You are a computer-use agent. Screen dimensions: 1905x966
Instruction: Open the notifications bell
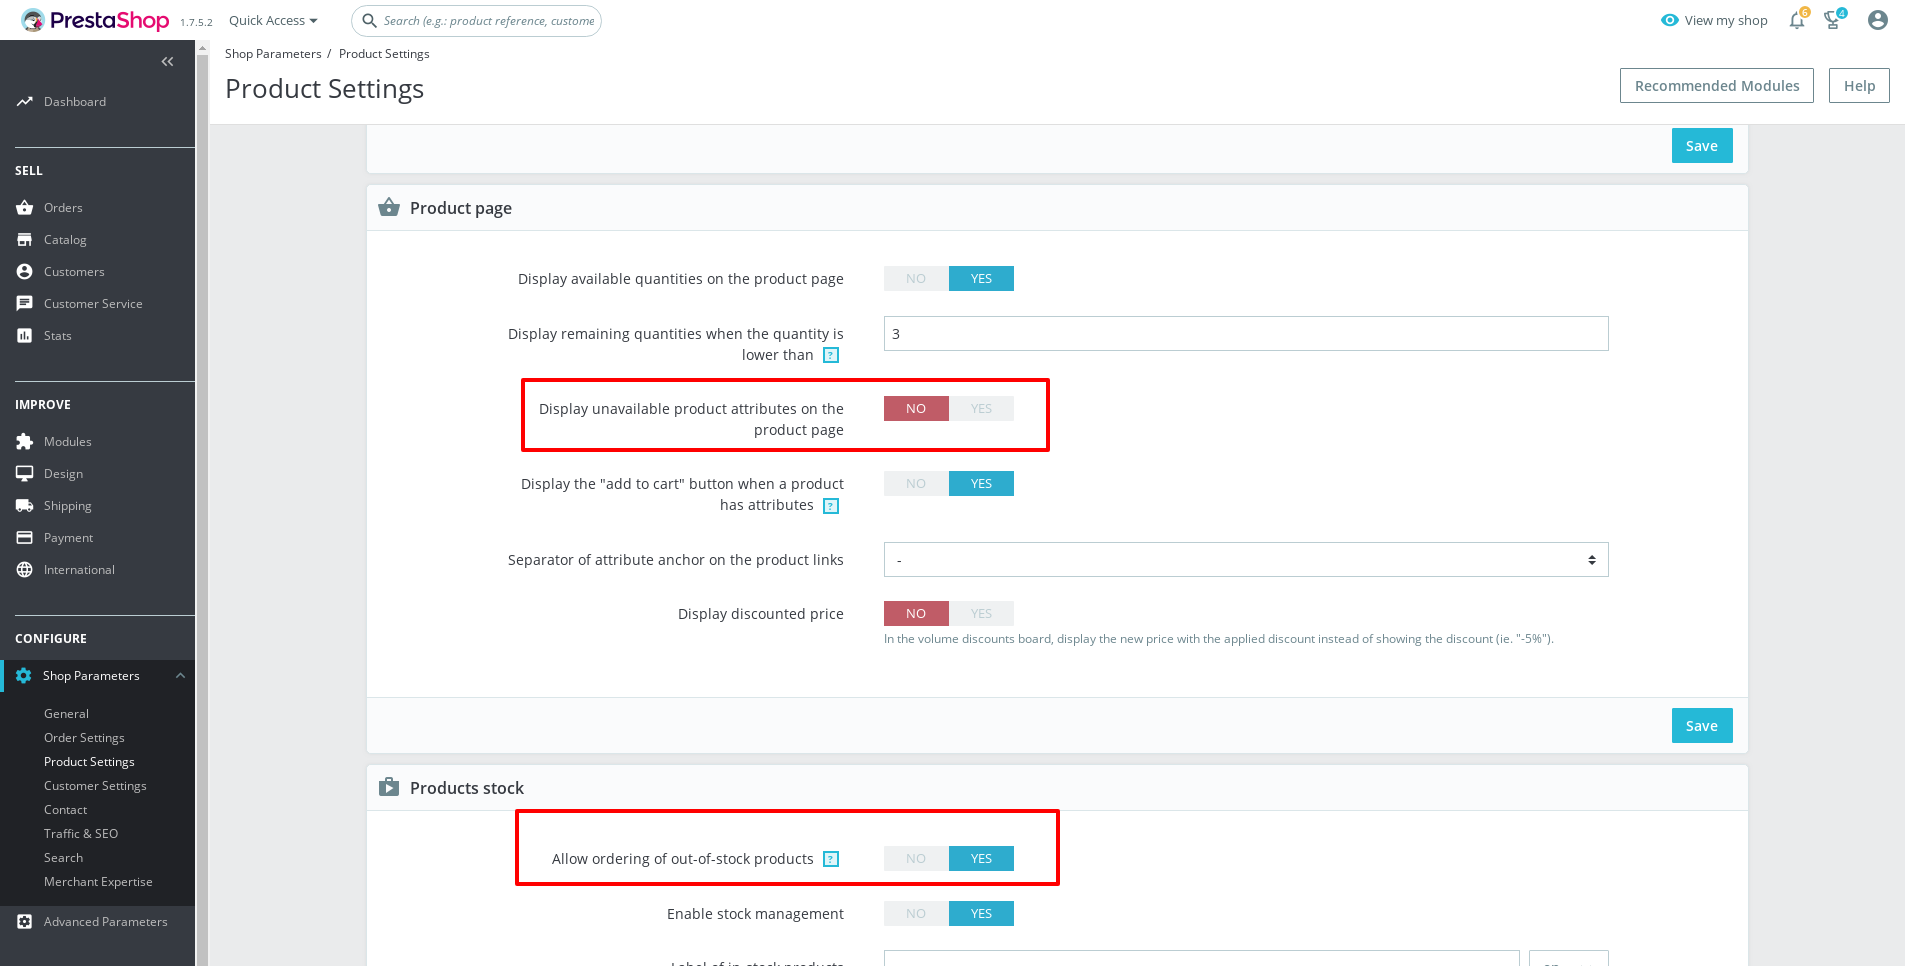coord(1797,20)
